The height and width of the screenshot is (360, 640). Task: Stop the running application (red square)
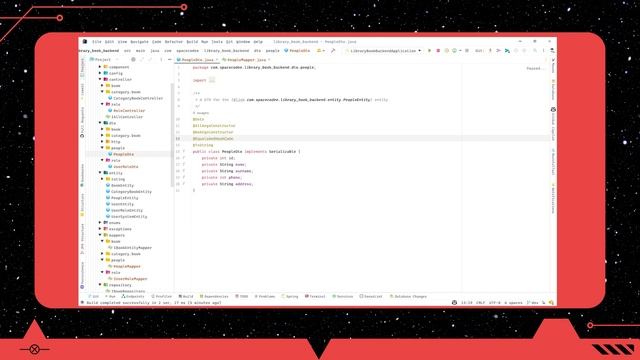point(438,51)
